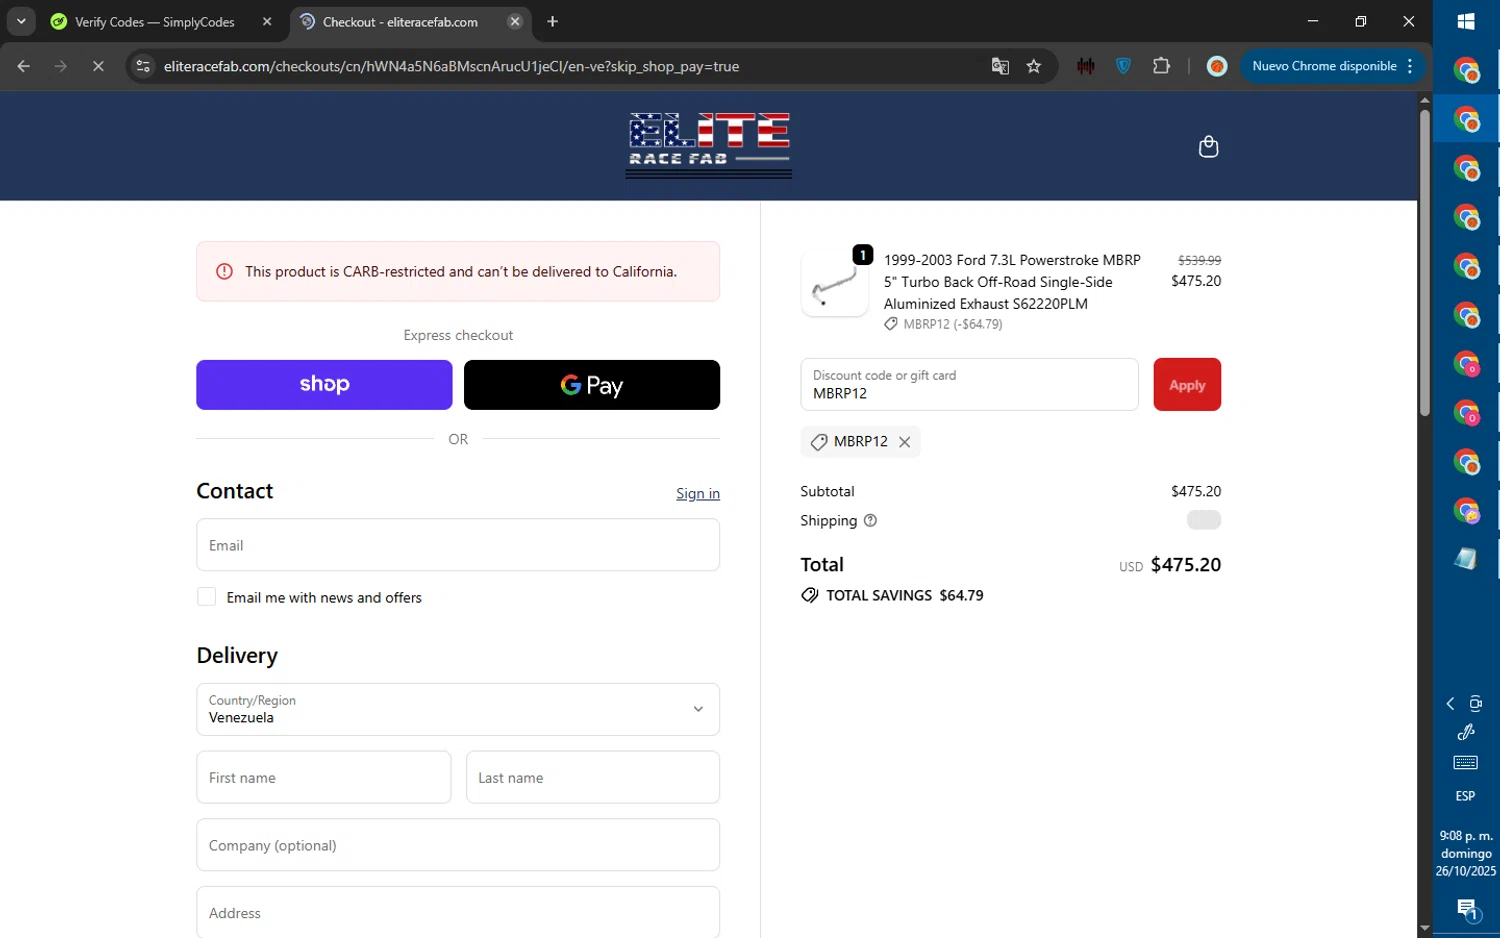This screenshot has height=938, width=1500.
Task: Click the Discount code or gift card field
Action: (969, 385)
